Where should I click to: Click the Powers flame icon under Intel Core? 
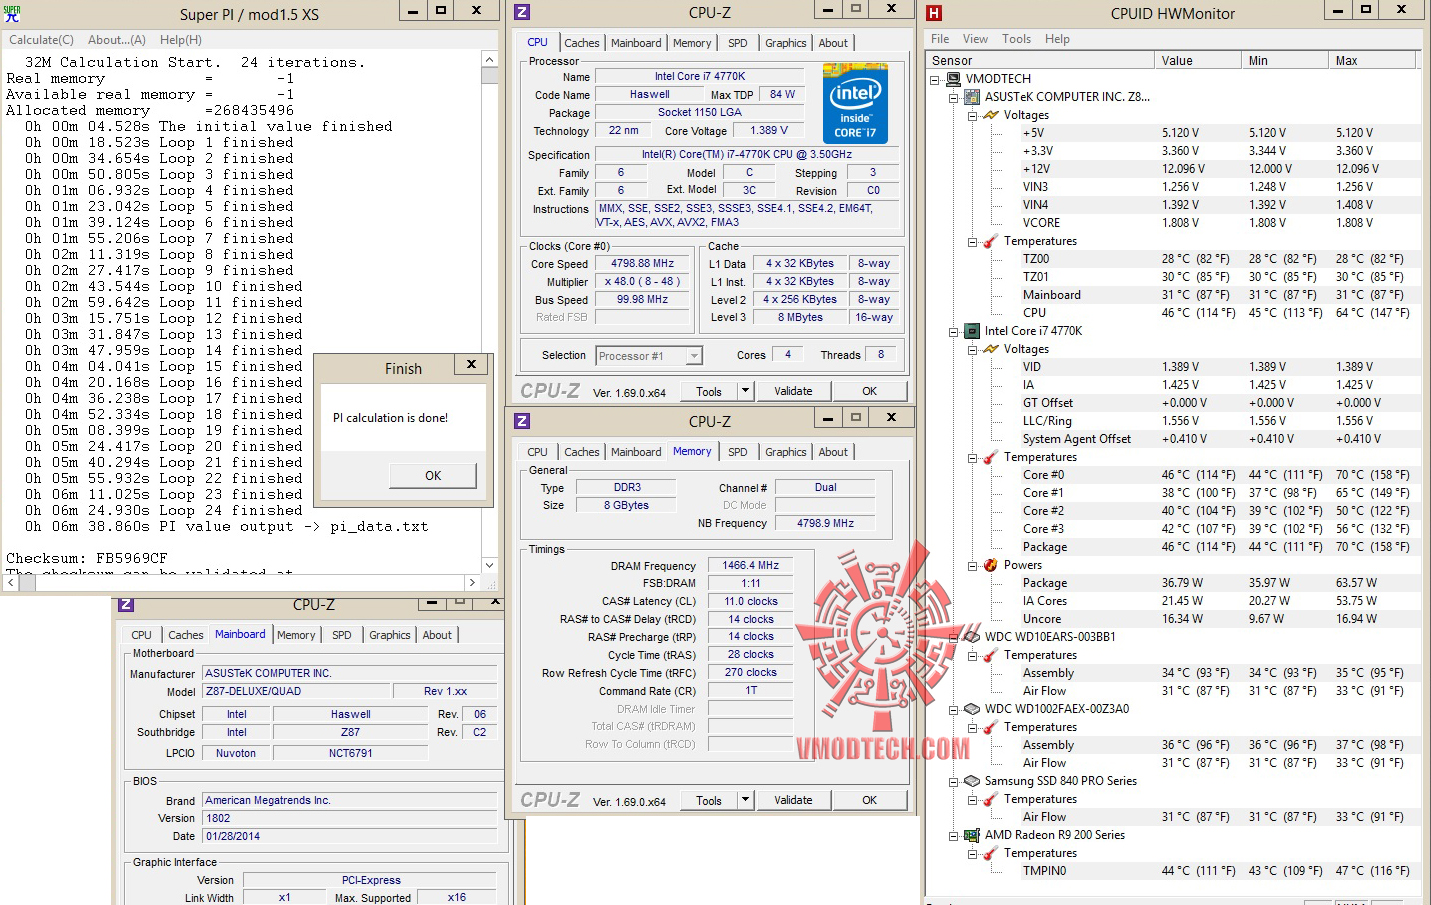pos(990,565)
